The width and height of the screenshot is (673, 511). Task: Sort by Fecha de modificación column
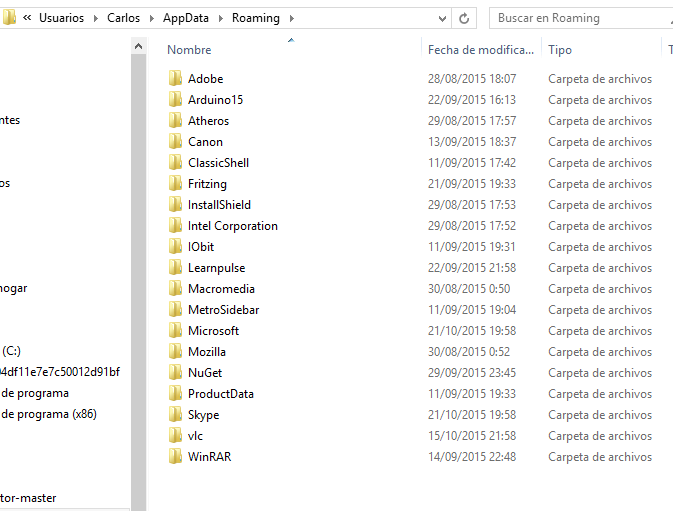pos(479,50)
